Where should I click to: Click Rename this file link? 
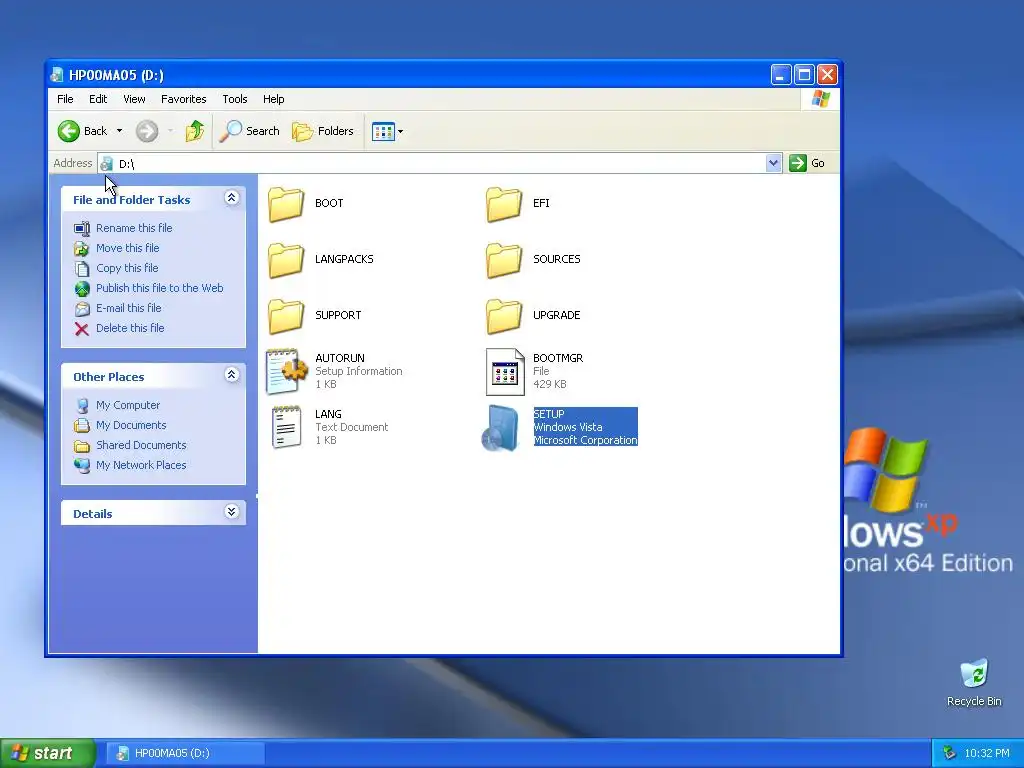(134, 228)
